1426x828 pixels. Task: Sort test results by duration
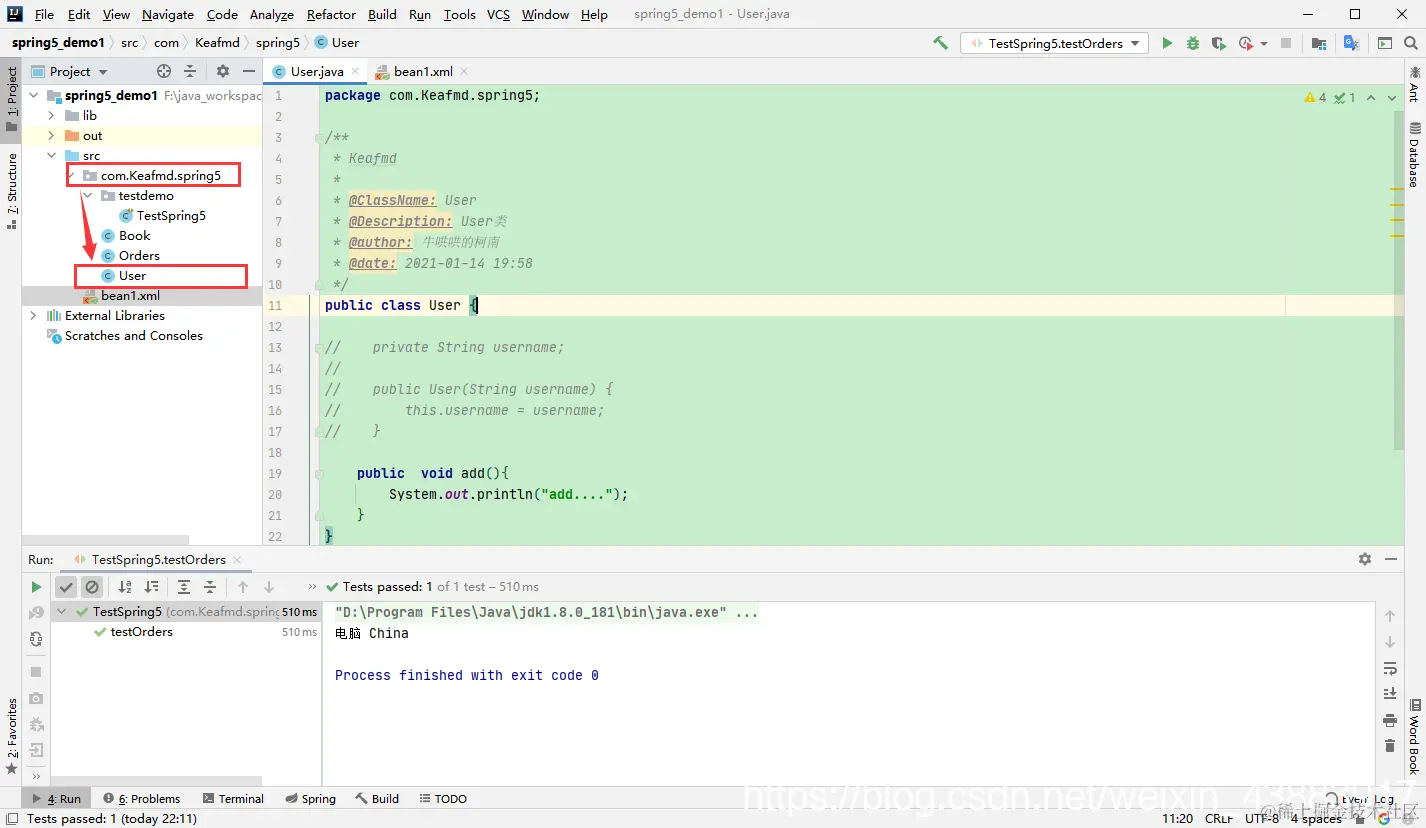(151, 587)
